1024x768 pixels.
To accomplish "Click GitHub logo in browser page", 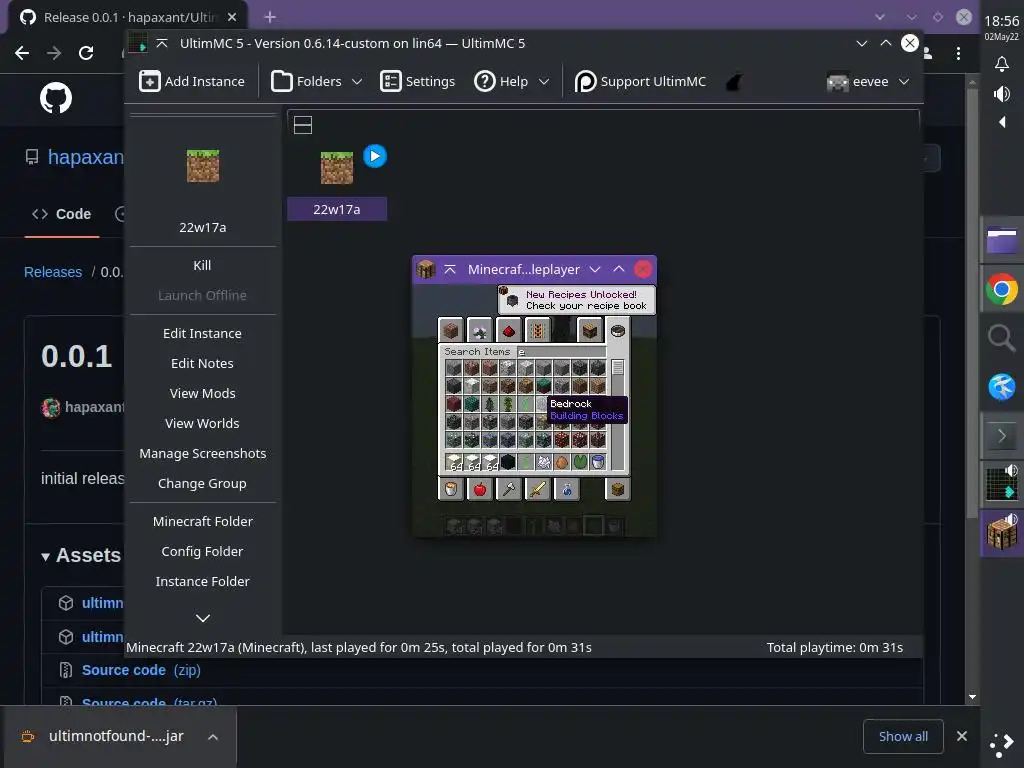I will point(56,98).
